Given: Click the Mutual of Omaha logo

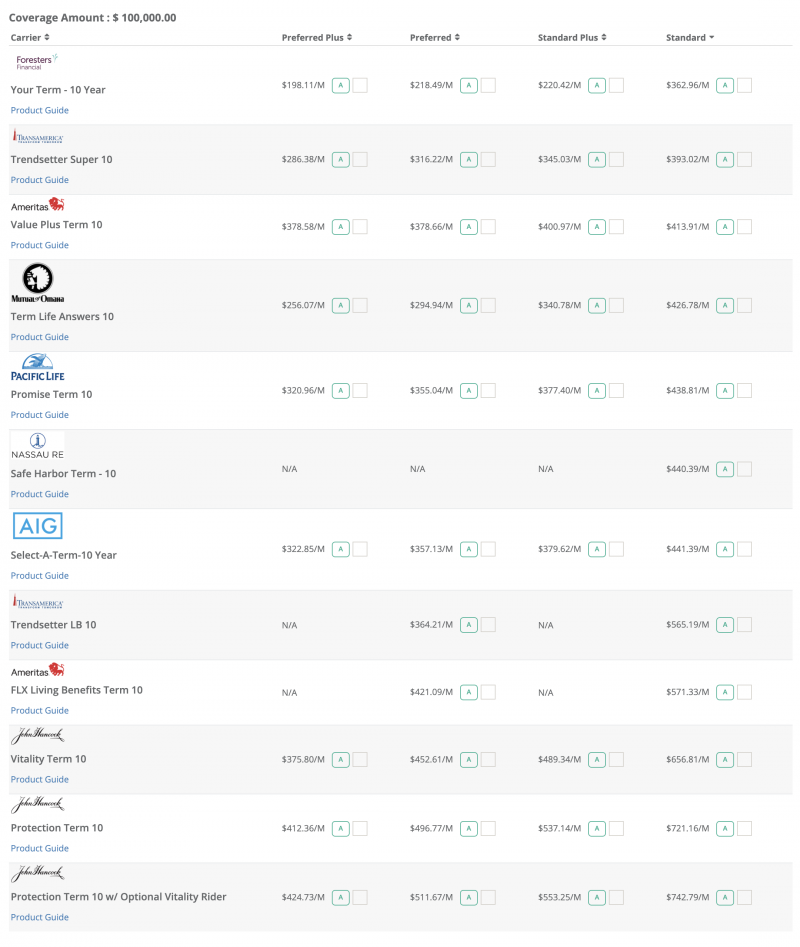Looking at the screenshot, I should pos(37,283).
